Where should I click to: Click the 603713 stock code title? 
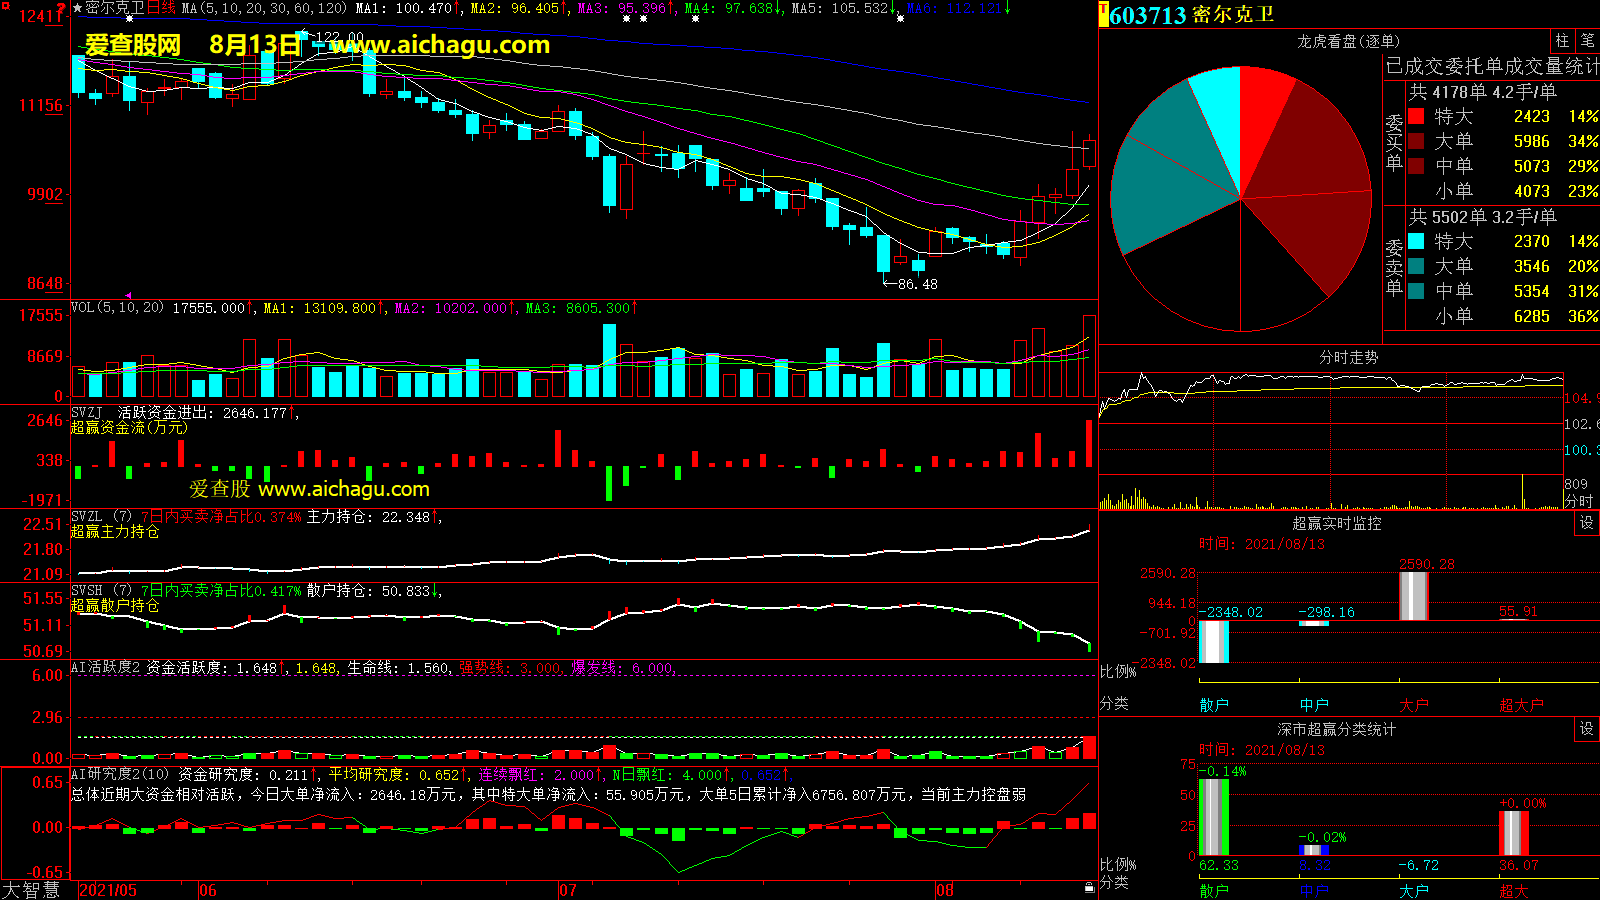1147,16
